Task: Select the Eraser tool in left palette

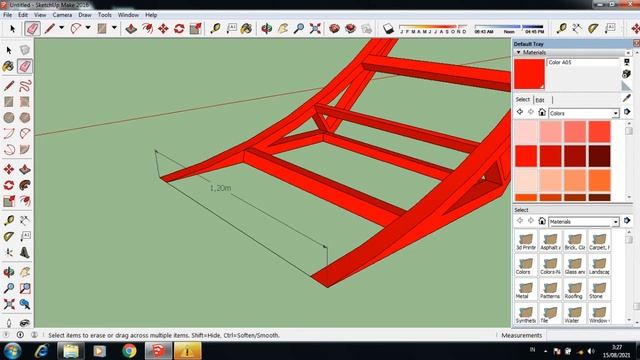Action: tap(25, 66)
